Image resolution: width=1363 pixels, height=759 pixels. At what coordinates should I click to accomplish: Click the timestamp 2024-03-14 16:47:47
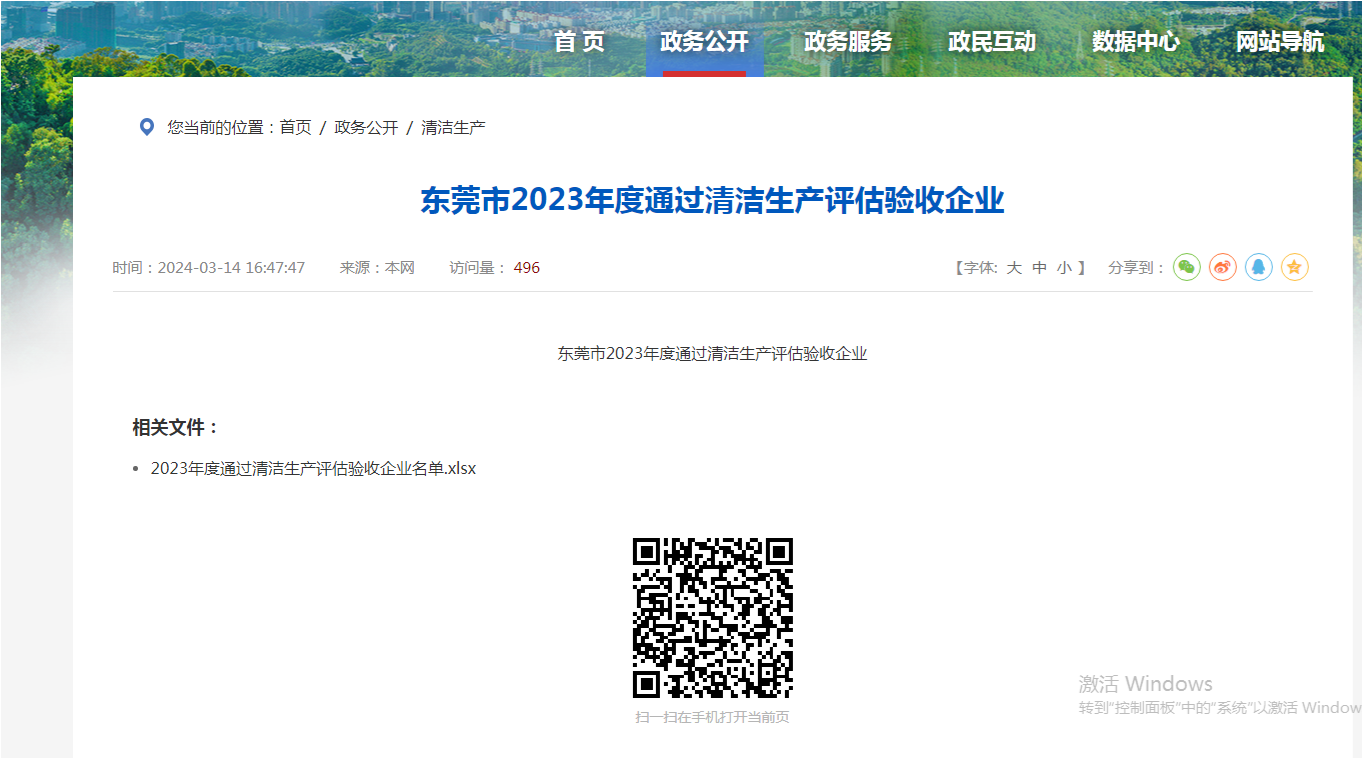tap(231, 268)
